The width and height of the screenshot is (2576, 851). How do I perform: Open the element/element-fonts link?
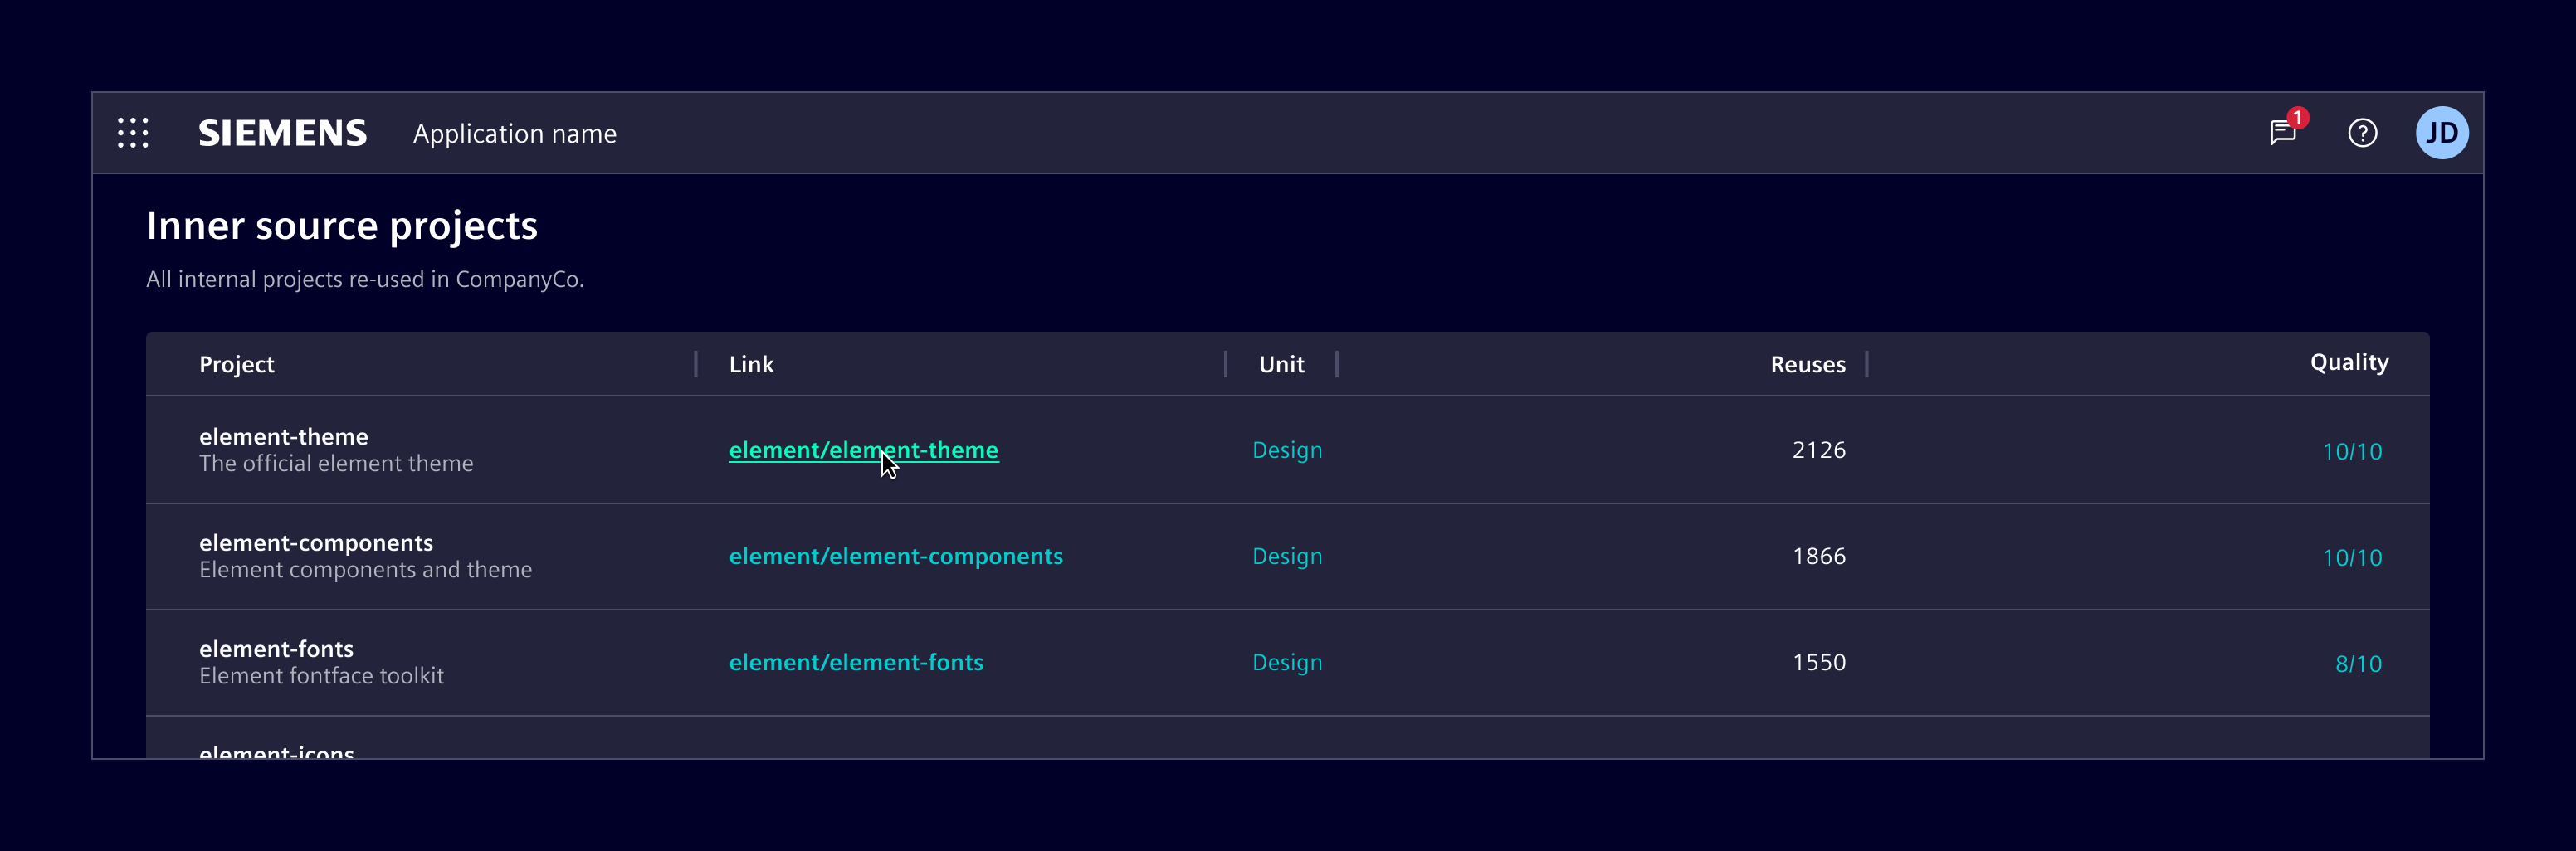click(856, 662)
